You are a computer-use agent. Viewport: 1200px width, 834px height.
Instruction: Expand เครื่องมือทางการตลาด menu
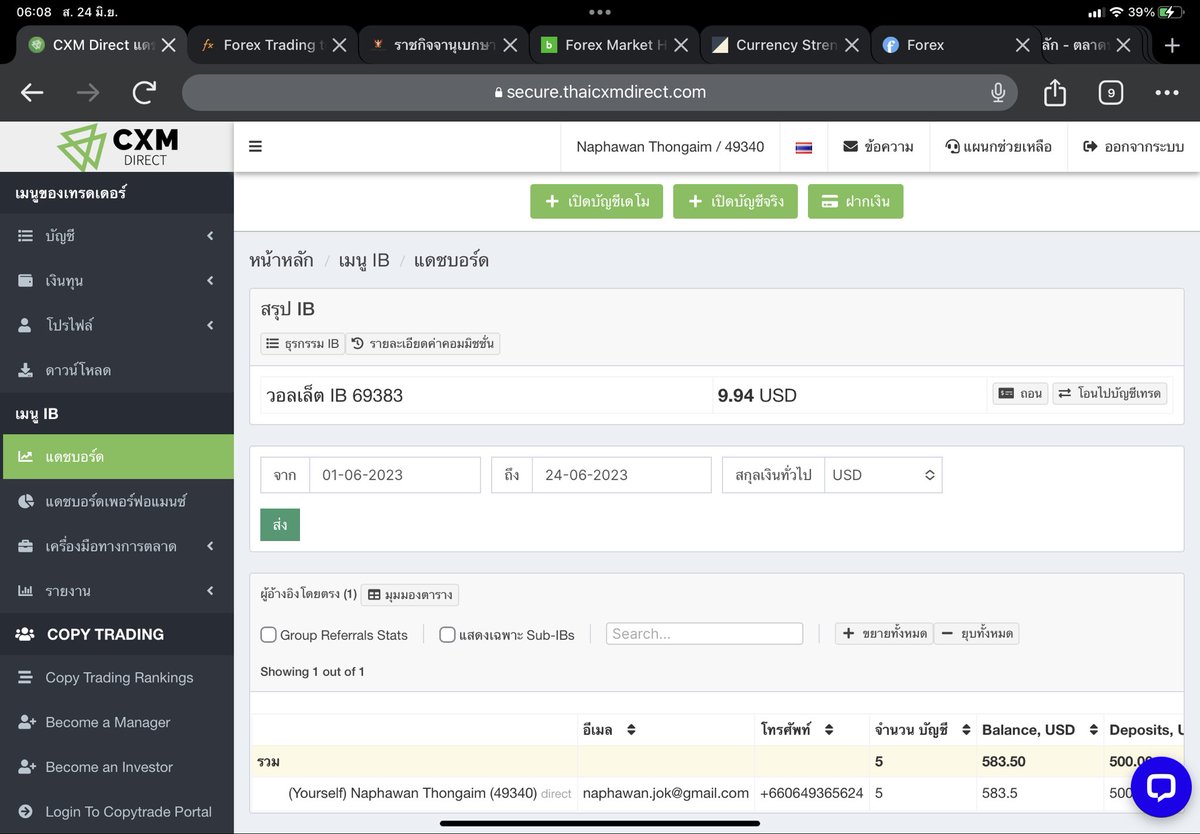point(117,546)
